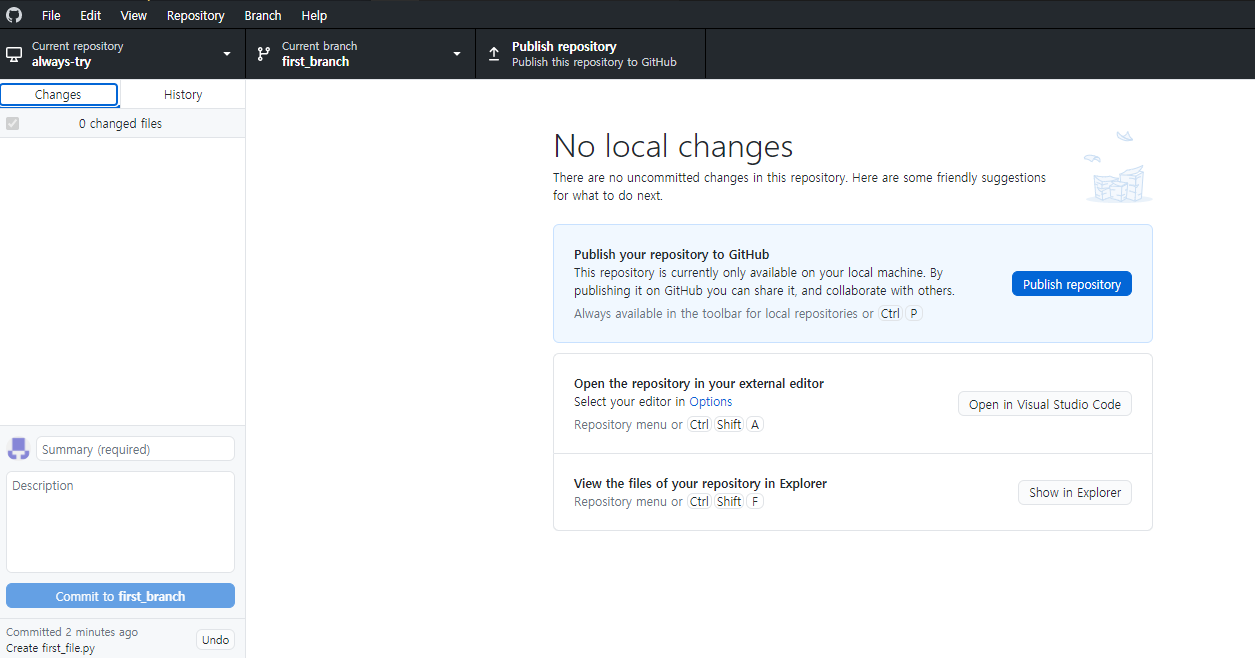This screenshot has height=658, width=1255.
Task: Click the Show in Explorer button
Action: tap(1075, 492)
